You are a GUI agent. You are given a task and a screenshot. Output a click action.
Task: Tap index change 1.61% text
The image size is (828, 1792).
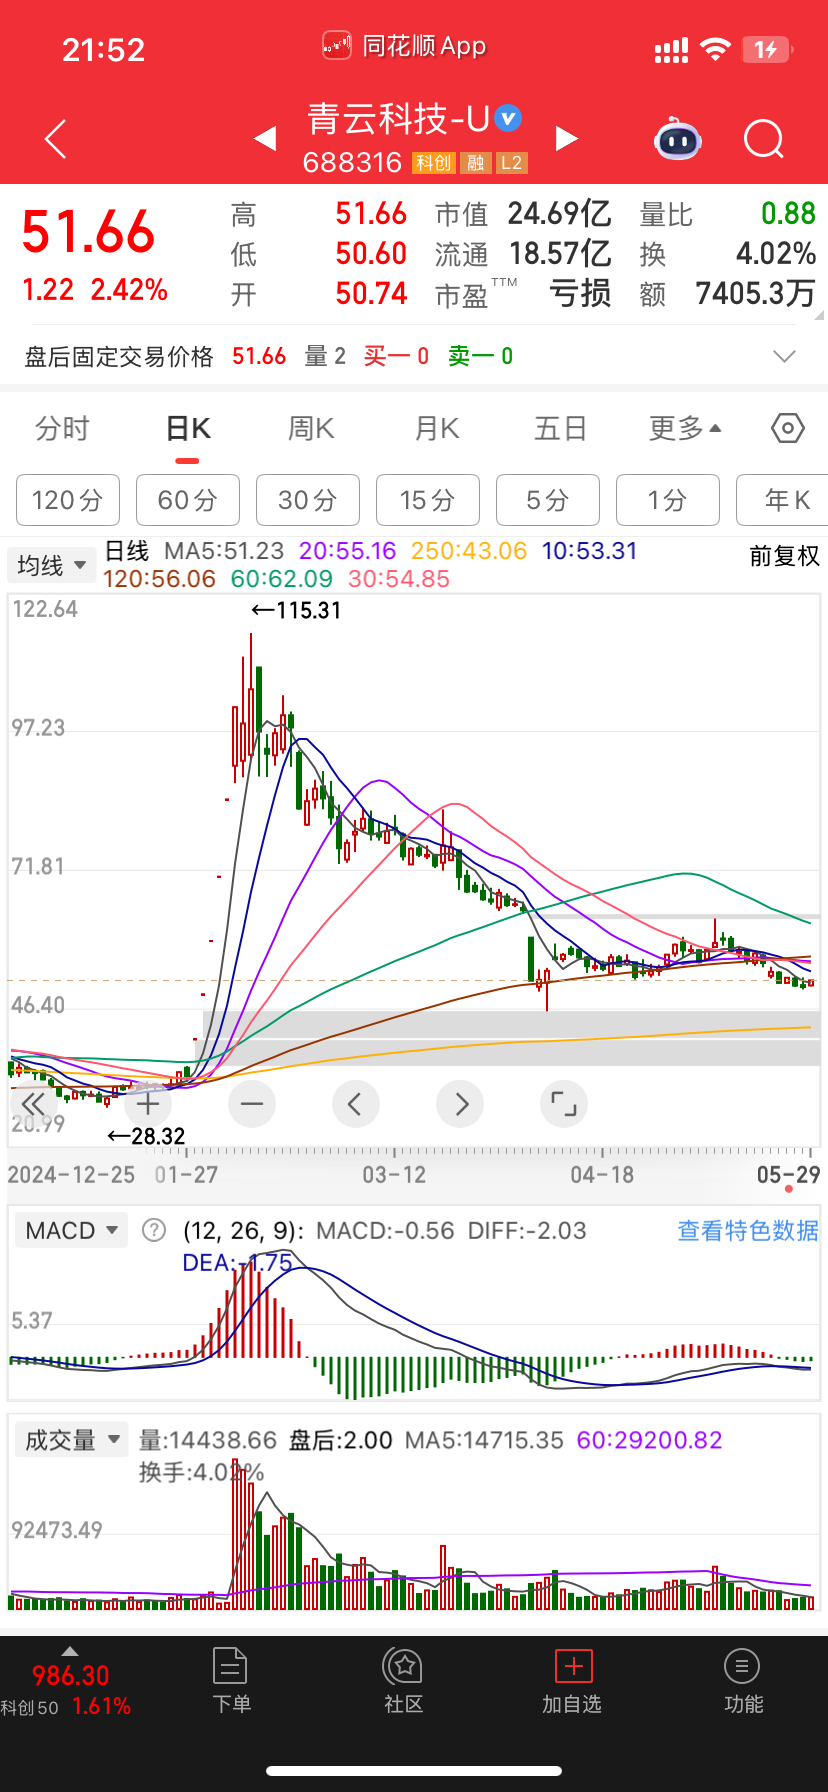click(101, 1707)
